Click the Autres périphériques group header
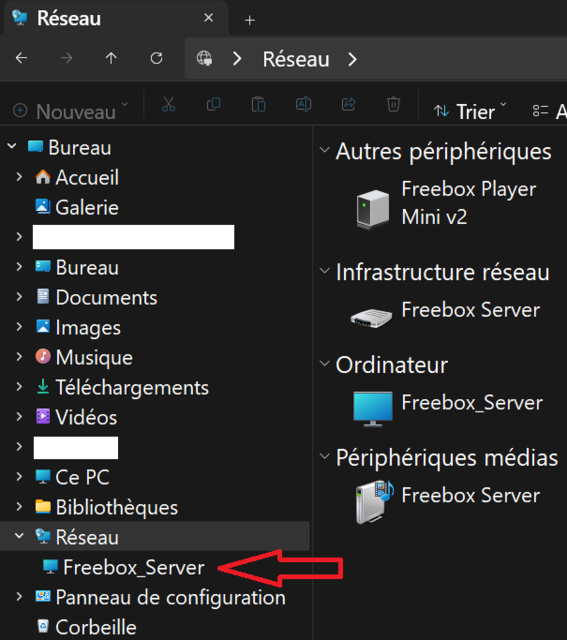567x640 pixels. (443, 152)
